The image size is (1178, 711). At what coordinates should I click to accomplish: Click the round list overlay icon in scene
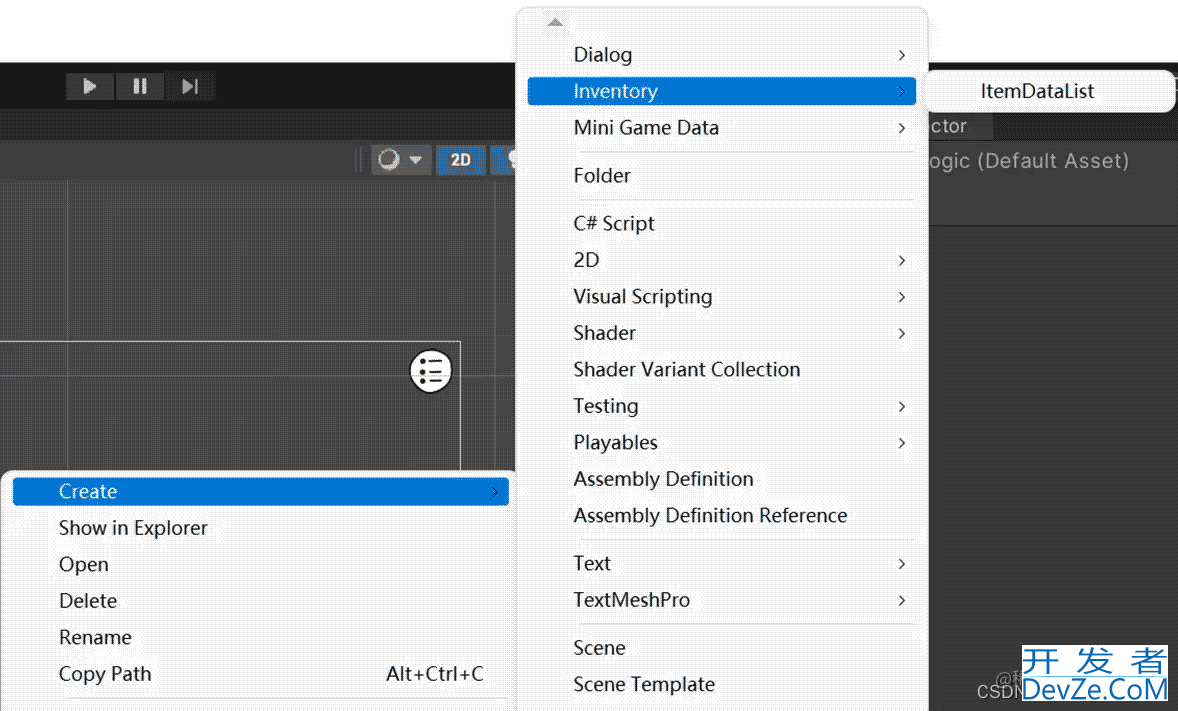coord(430,371)
